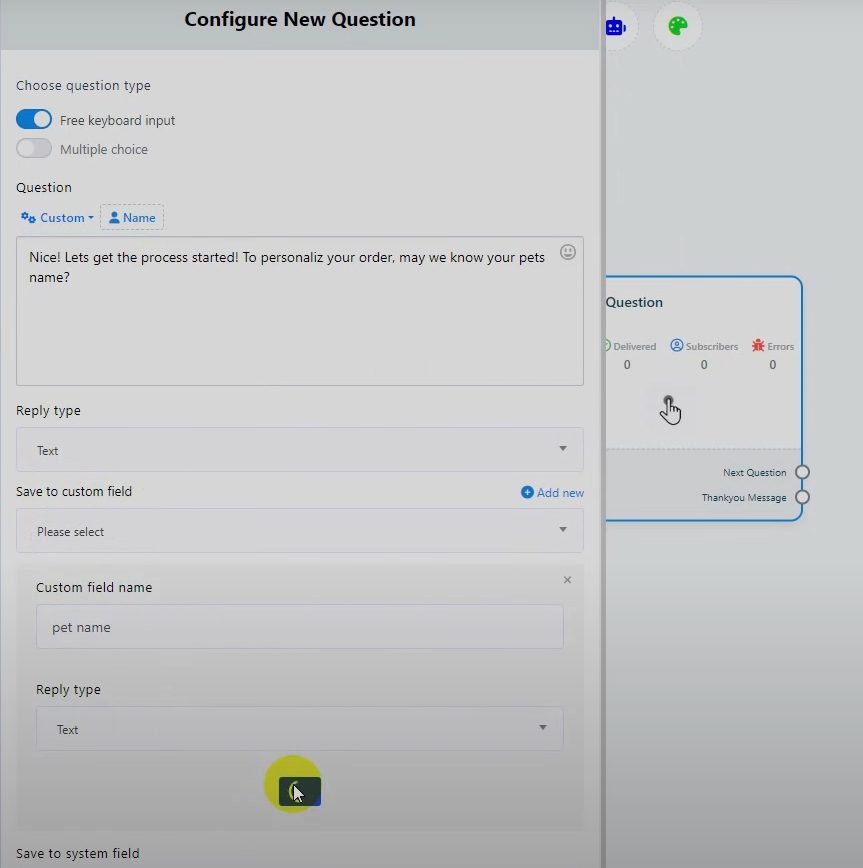Screen dimensions: 863x868
Task: Click Add new custom field link
Action: tap(552, 492)
